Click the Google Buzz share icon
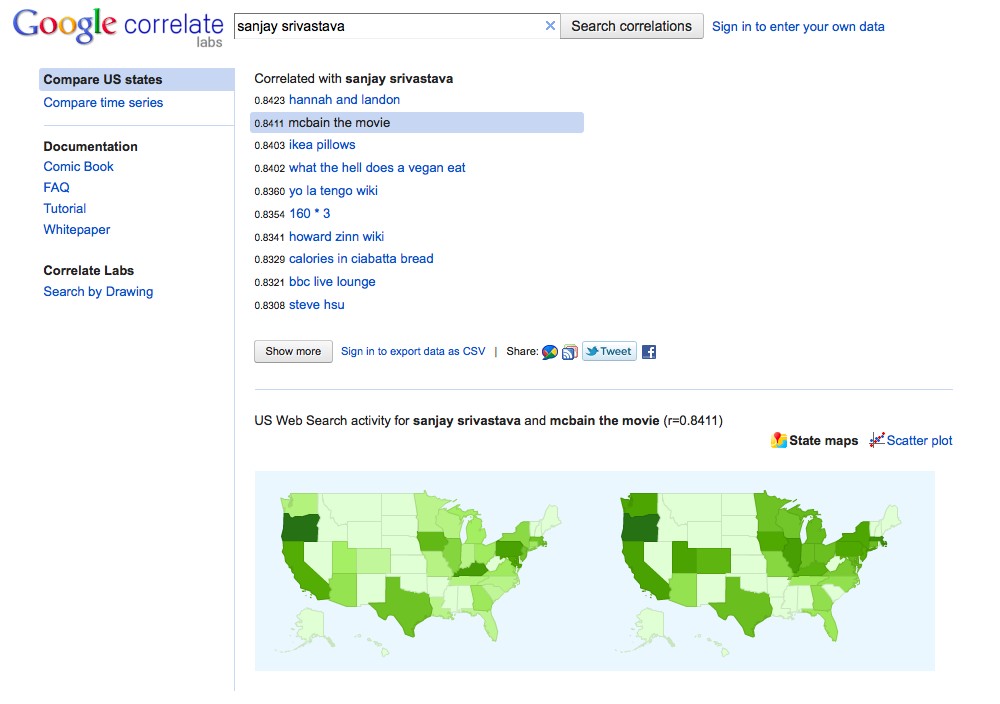Viewport: 1000px width, 704px height. (x=549, y=352)
